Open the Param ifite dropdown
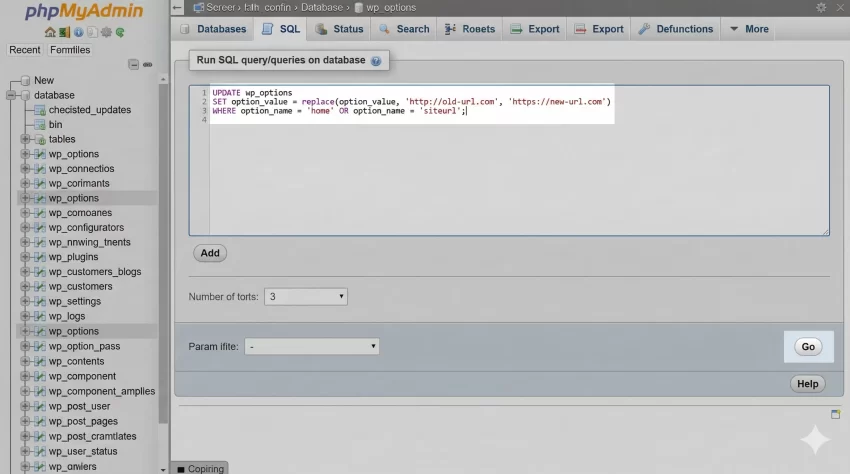This screenshot has height=474, width=850. pos(312,347)
